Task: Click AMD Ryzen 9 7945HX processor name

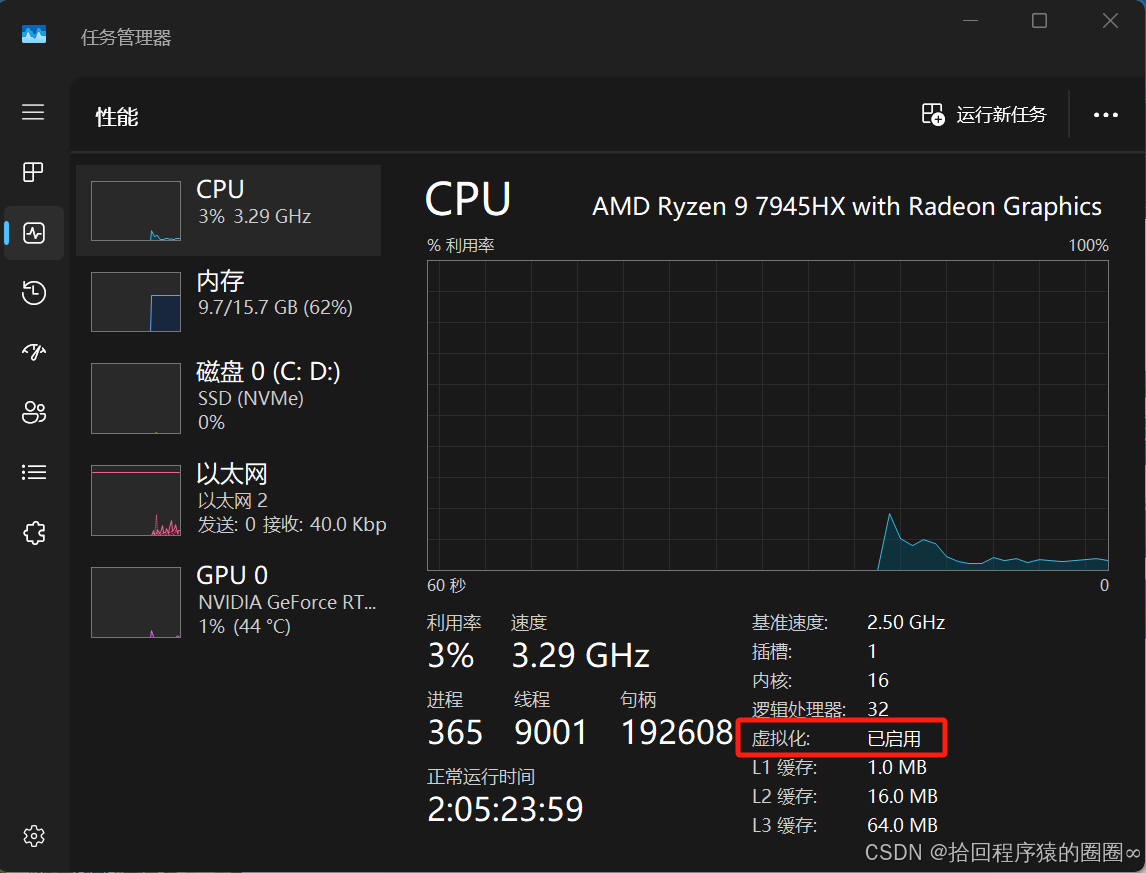Action: coord(846,207)
